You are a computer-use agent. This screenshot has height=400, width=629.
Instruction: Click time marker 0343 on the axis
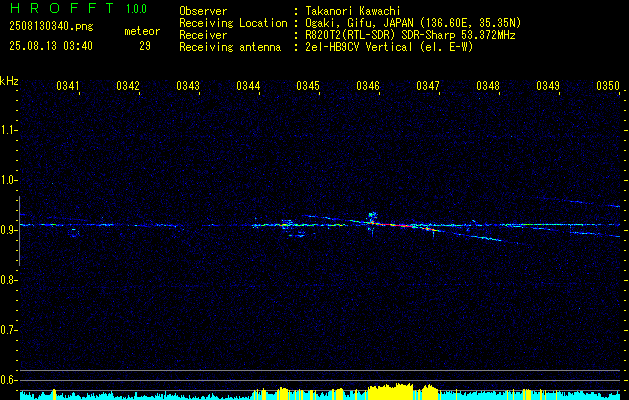pyautogui.click(x=188, y=86)
